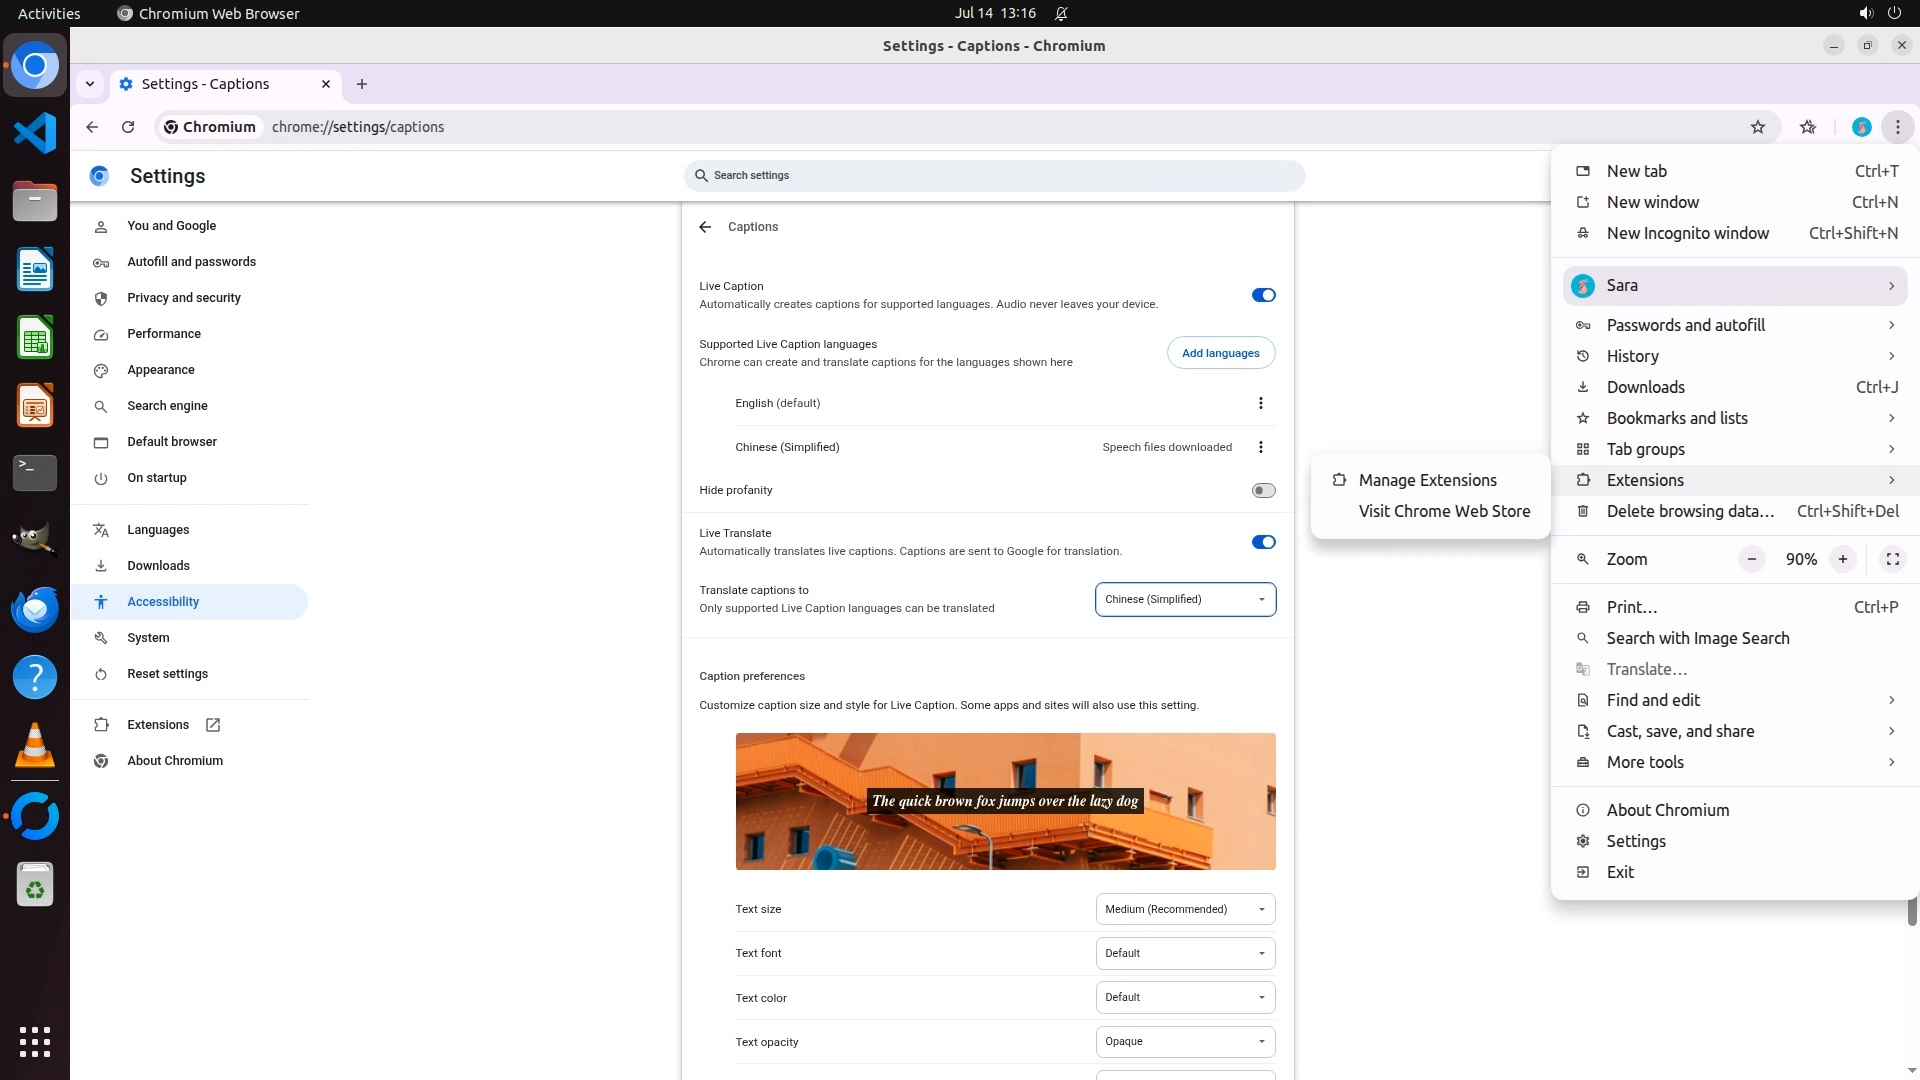Turn off the Live Caption toggle
The image size is (1920, 1080).
click(1263, 295)
